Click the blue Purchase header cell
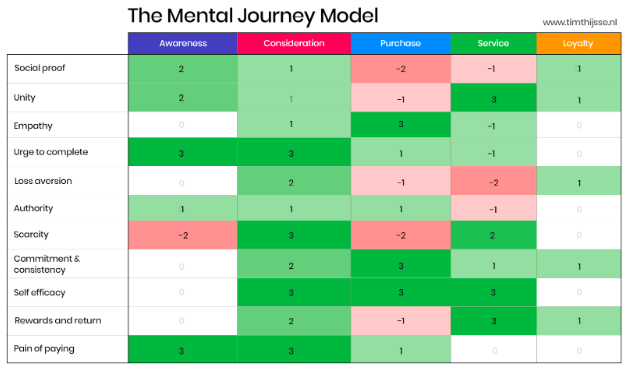637x375 pixels. click(x=401, y=43)
